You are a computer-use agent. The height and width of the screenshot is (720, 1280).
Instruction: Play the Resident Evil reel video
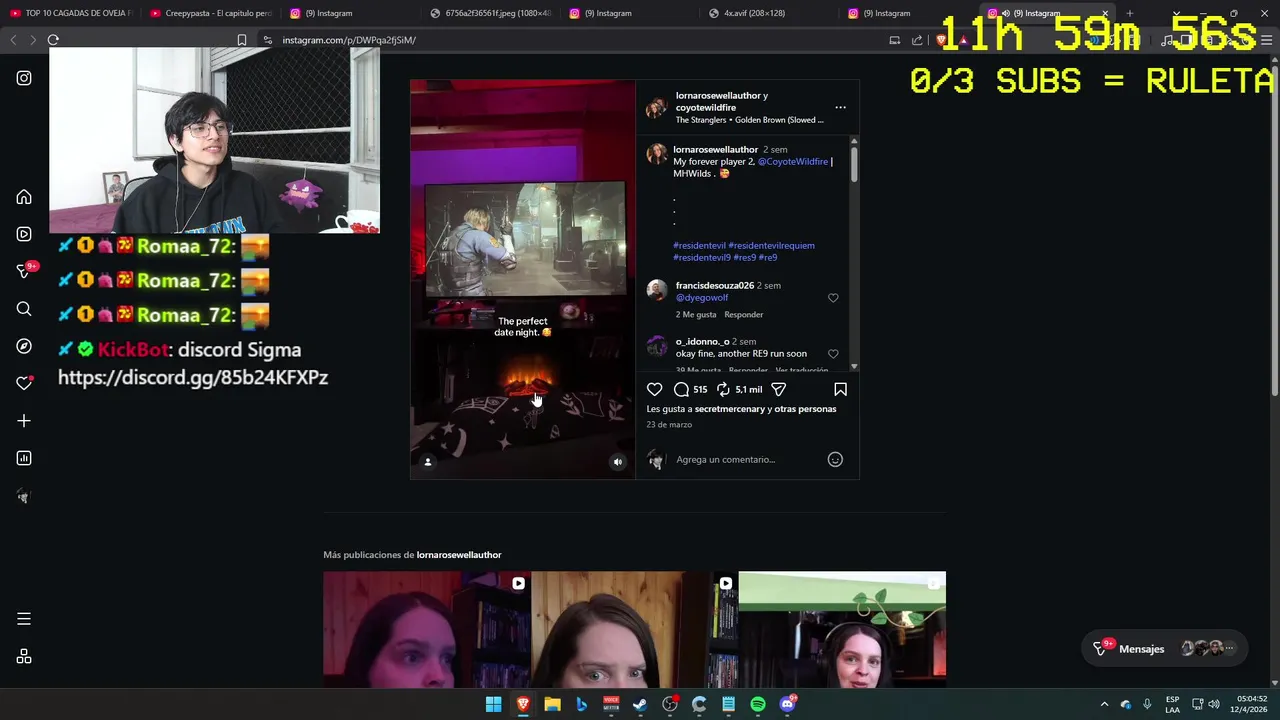[x=522, y=279]
